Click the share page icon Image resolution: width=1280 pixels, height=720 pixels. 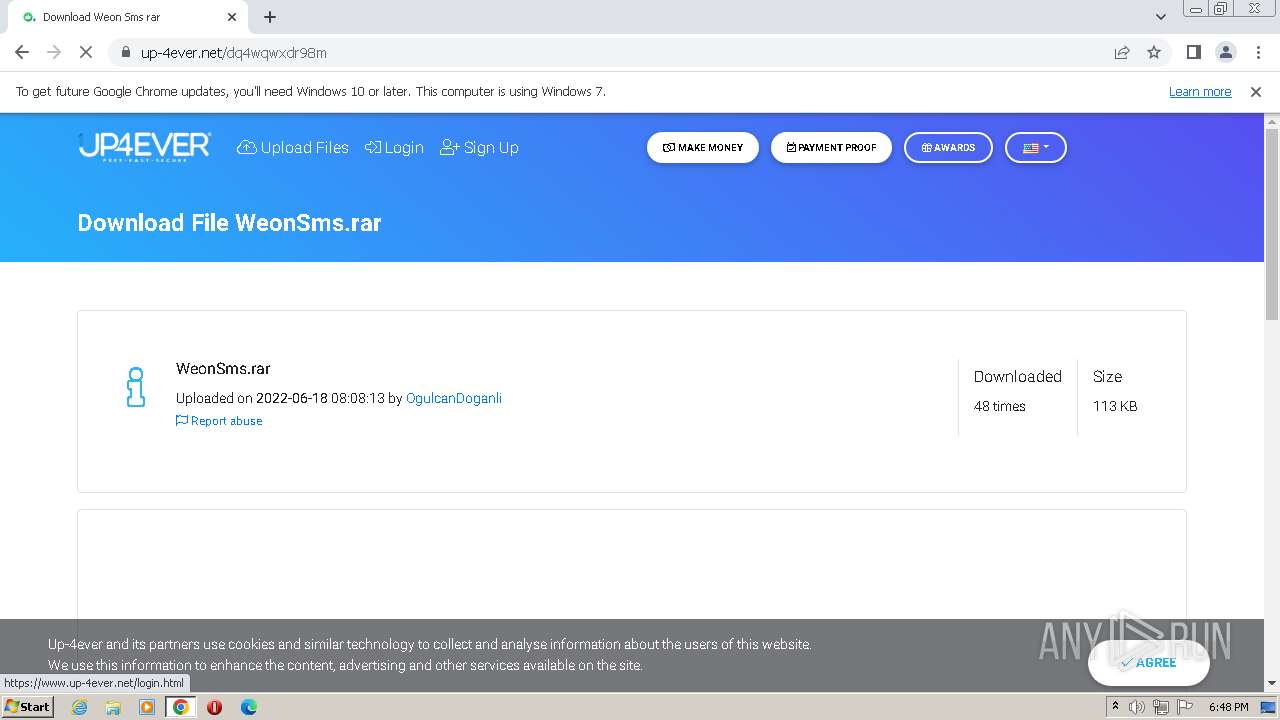point(1122,52)
